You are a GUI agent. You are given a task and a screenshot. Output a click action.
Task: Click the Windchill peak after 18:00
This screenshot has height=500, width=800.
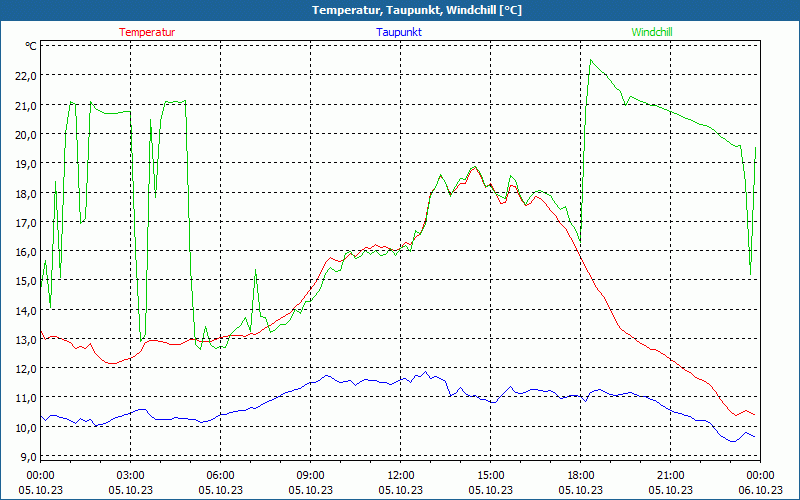591,60
